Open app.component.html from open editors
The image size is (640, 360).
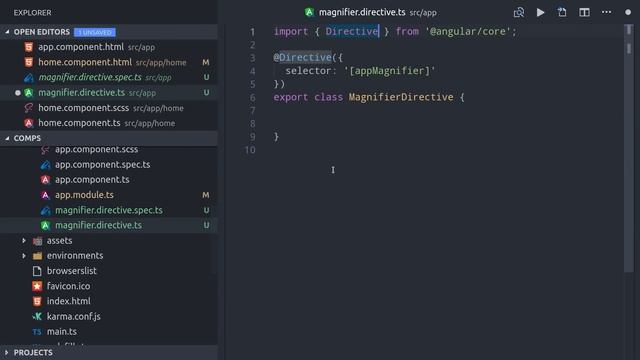pyautogui.click(x=109, y=47)
